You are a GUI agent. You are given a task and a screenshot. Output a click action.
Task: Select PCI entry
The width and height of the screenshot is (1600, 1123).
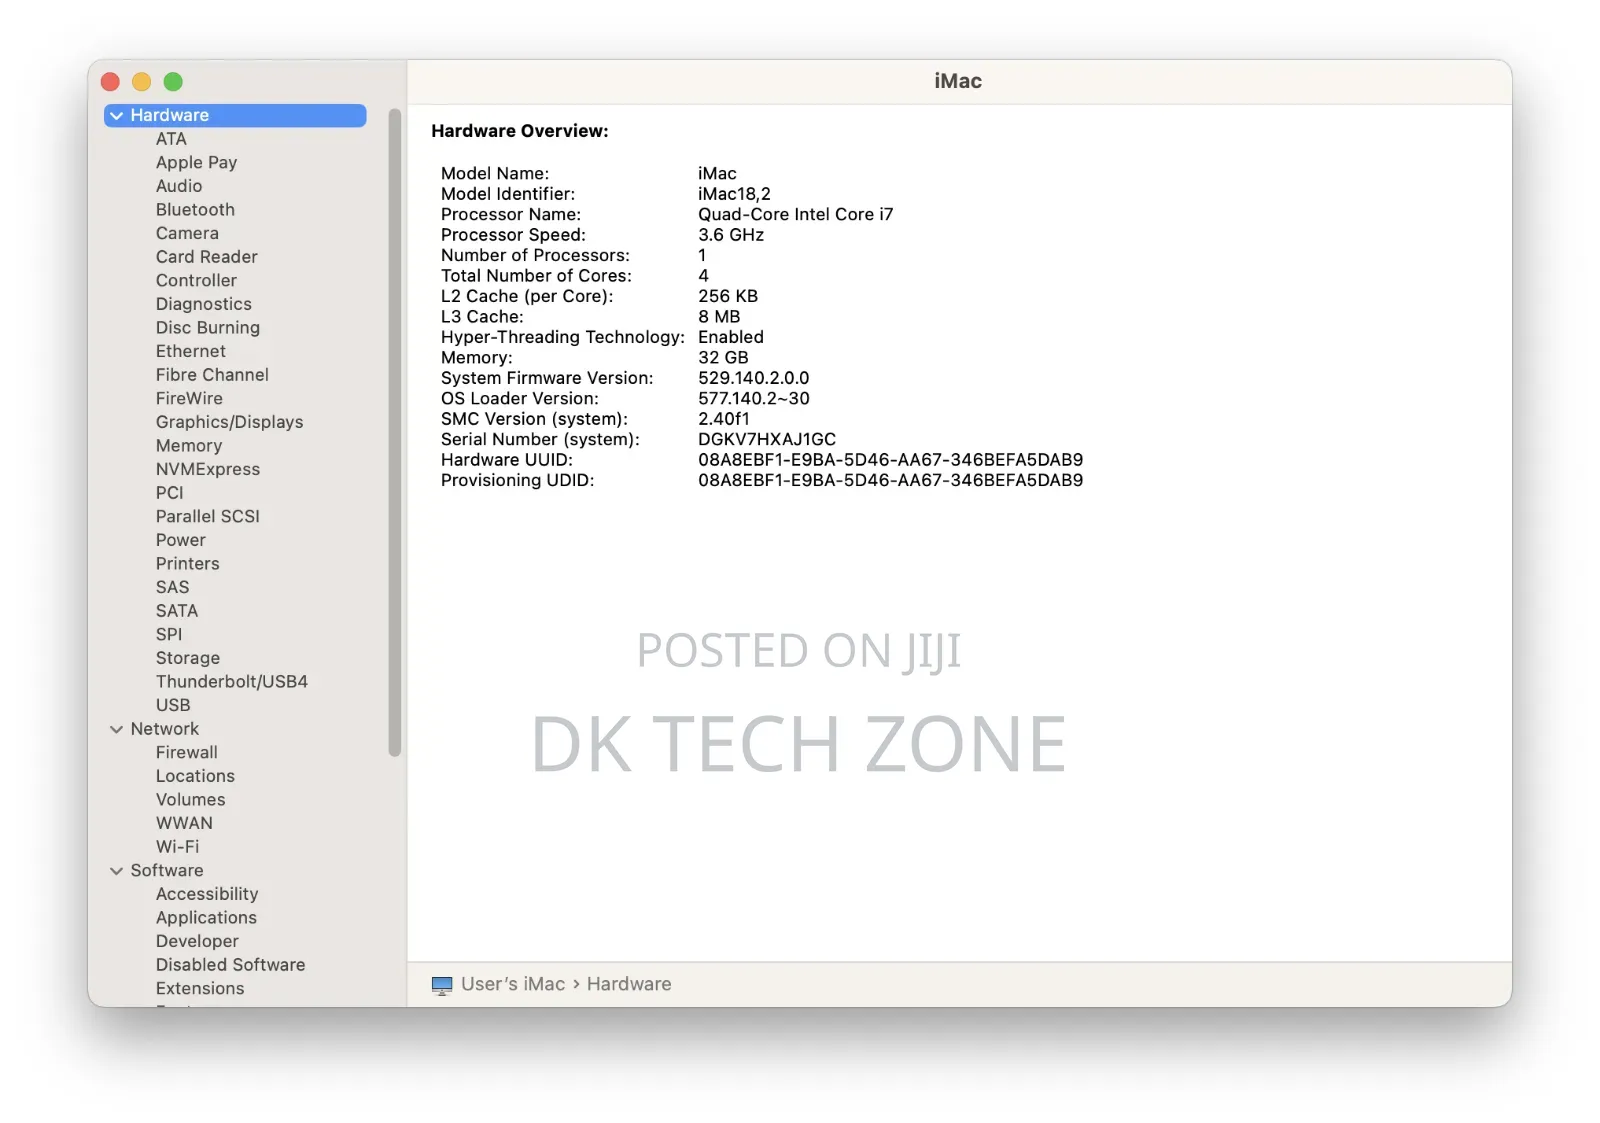click(x=169, y=493)
